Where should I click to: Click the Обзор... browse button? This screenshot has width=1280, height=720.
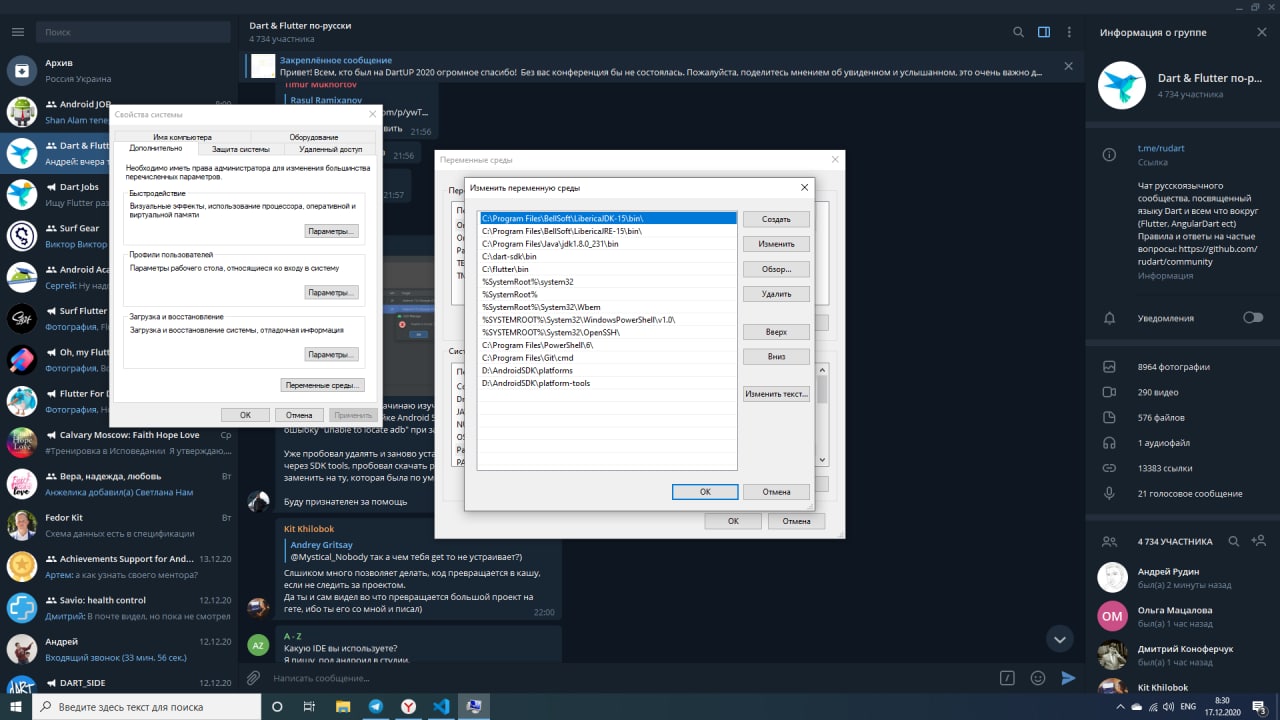click(776, 269)
